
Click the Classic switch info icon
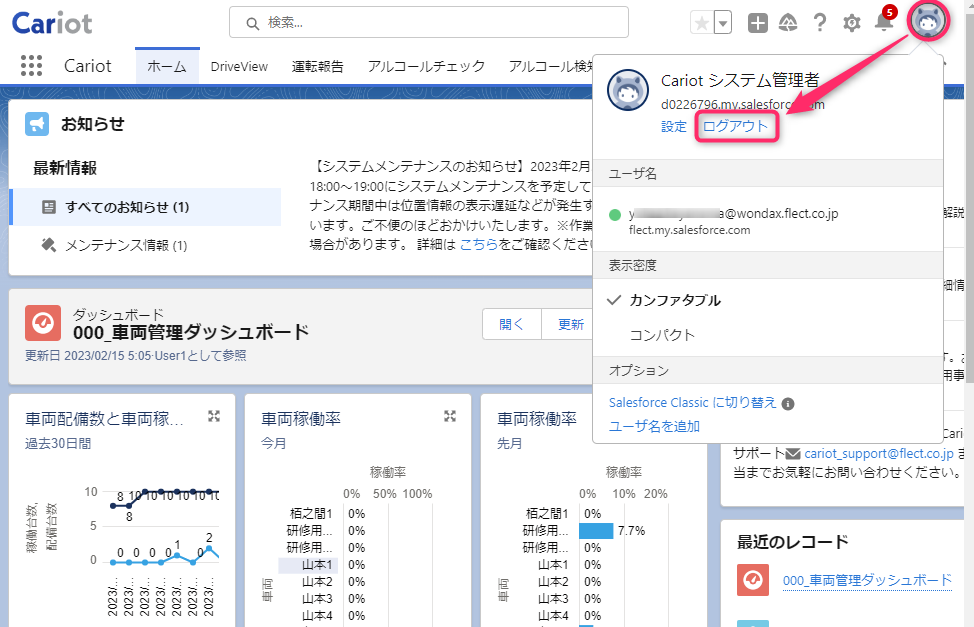pyautogui.click(x=788, y=404)
